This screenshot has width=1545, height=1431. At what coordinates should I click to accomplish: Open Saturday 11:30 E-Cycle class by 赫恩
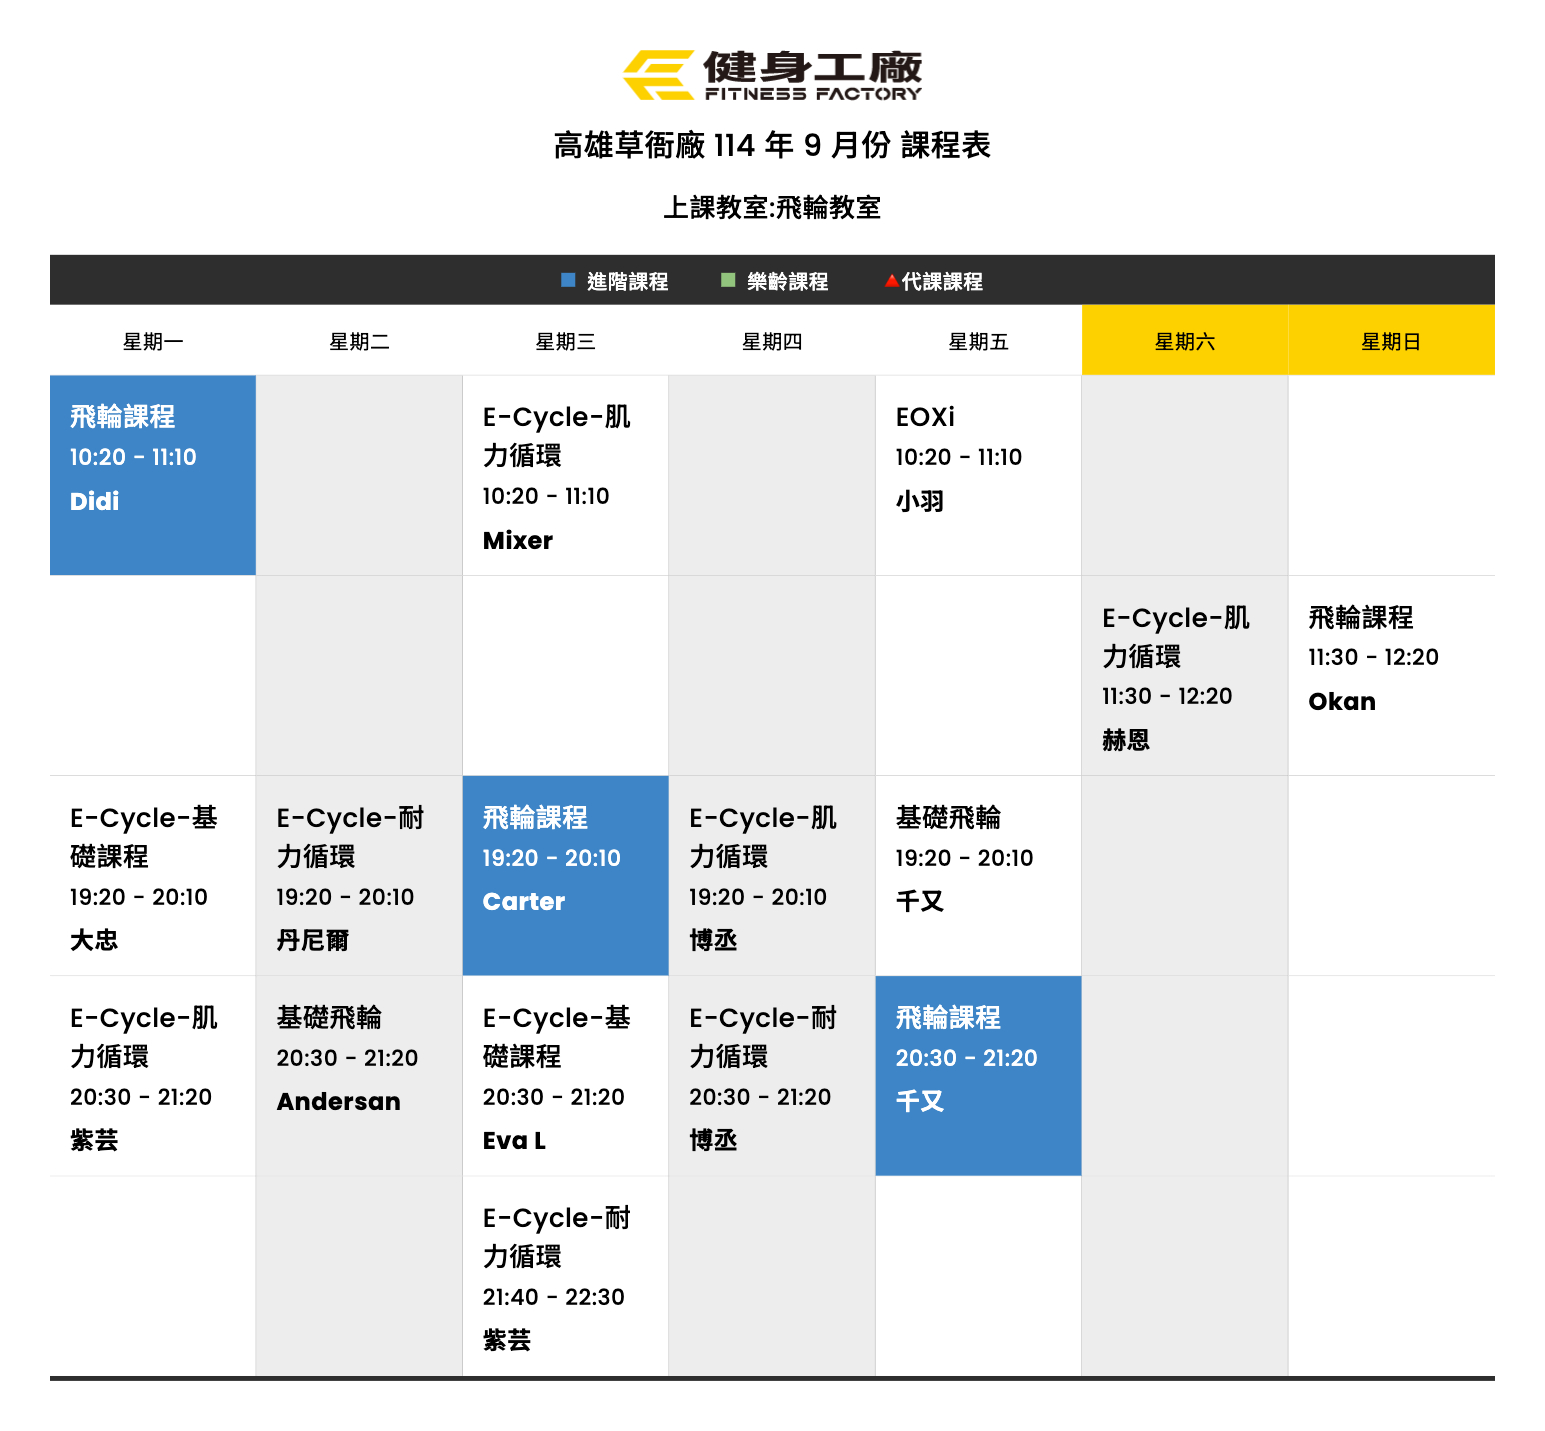(1185, 676)
